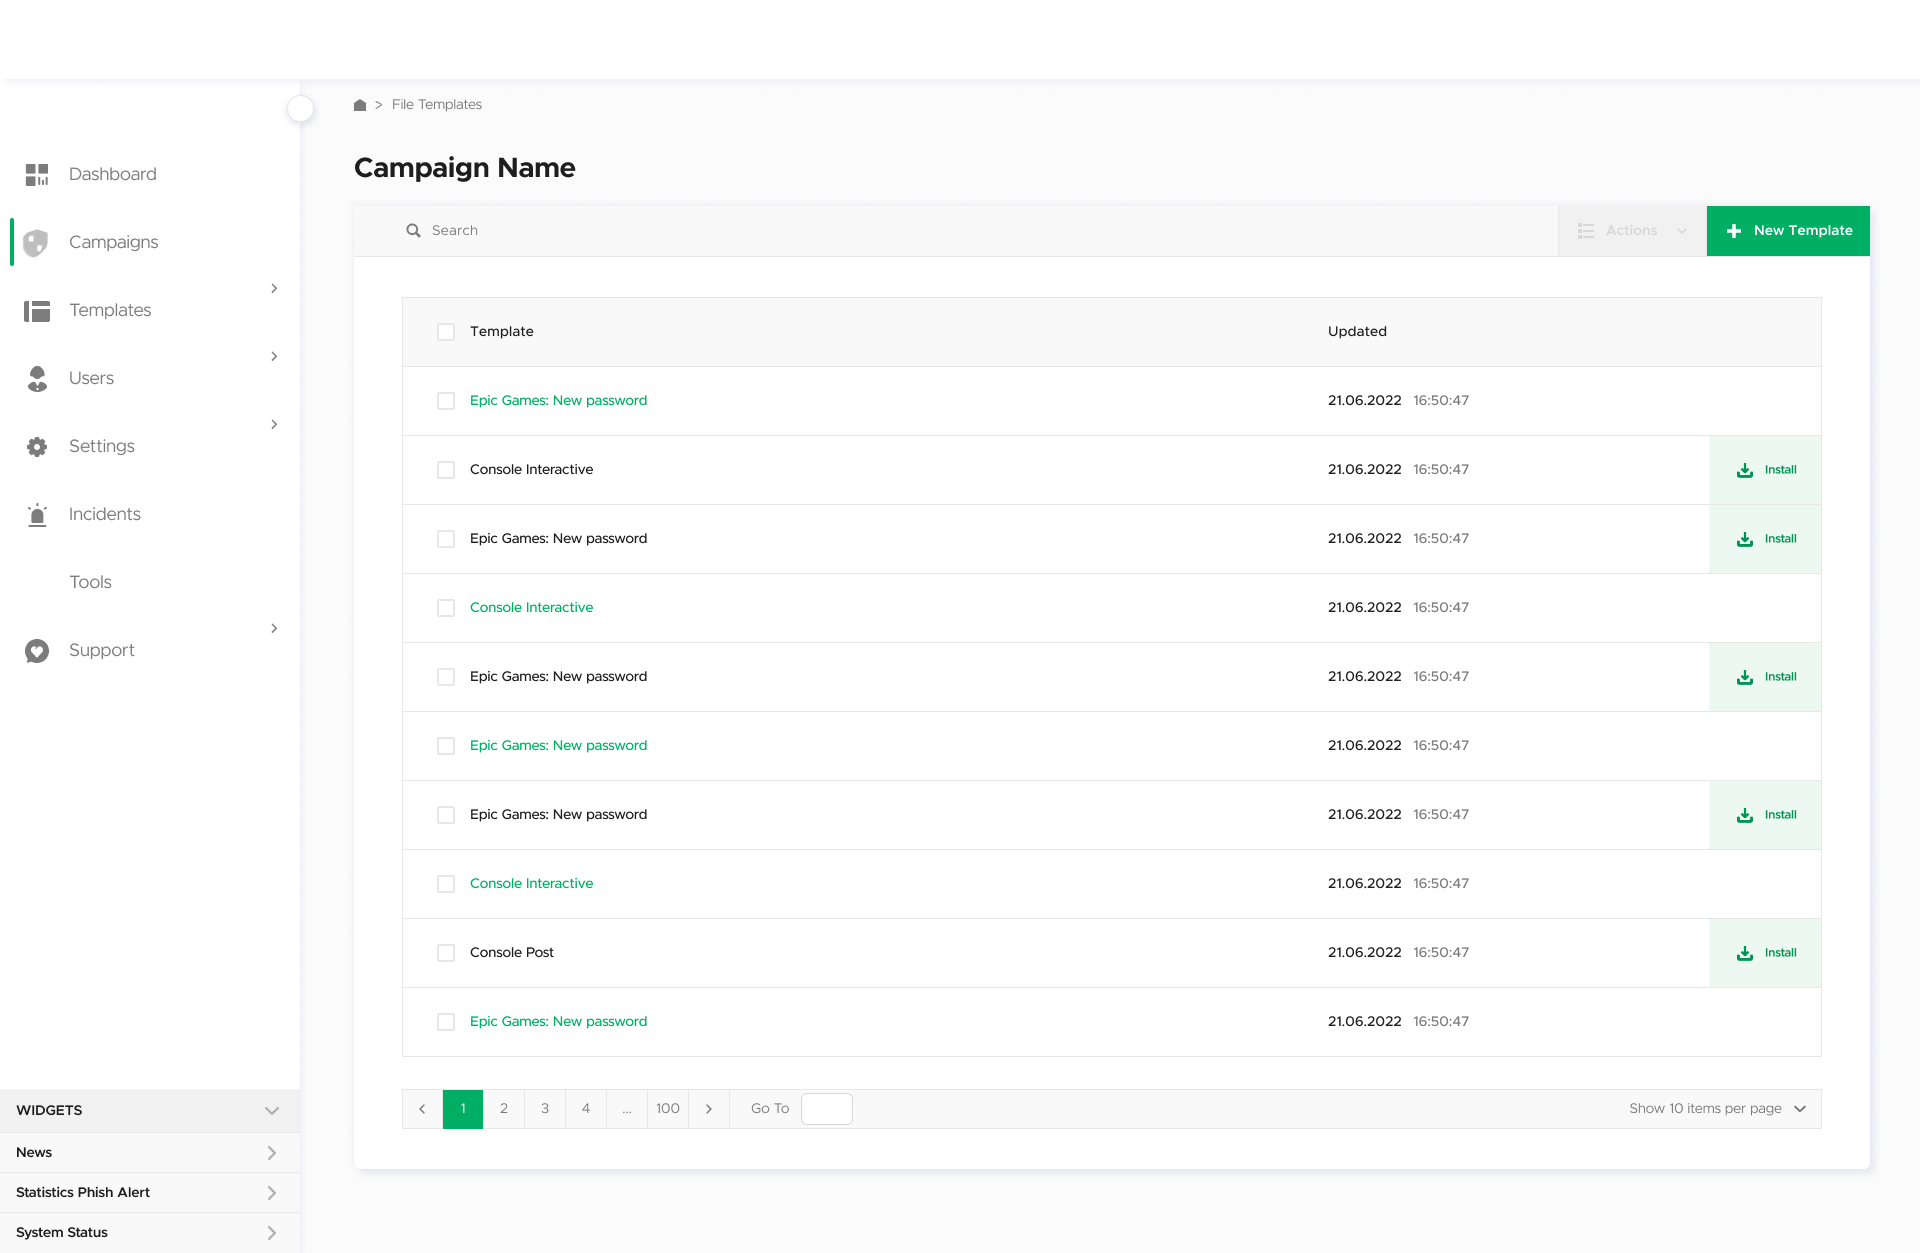Go to page 2
The height and width of the screenshot is (1253, 1920).
(x=504, y=1109)
